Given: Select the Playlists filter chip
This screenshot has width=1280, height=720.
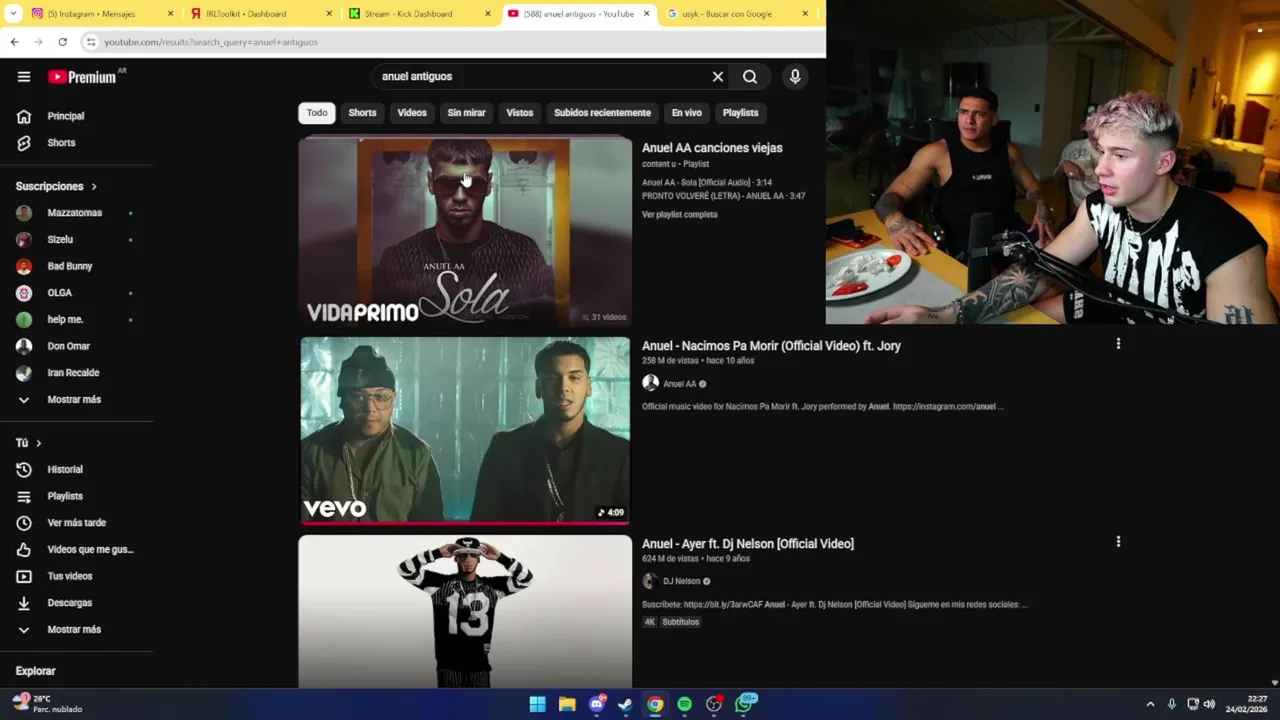Looking at the screenshot, I should click(x=740, y=113).
